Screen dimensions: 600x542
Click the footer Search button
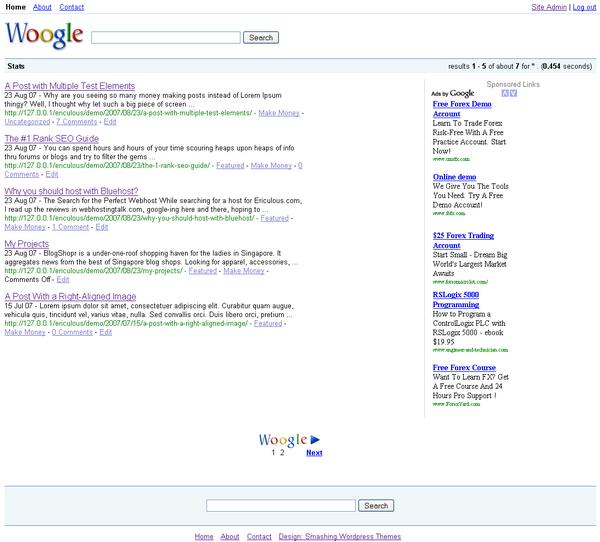click(376, 506)
